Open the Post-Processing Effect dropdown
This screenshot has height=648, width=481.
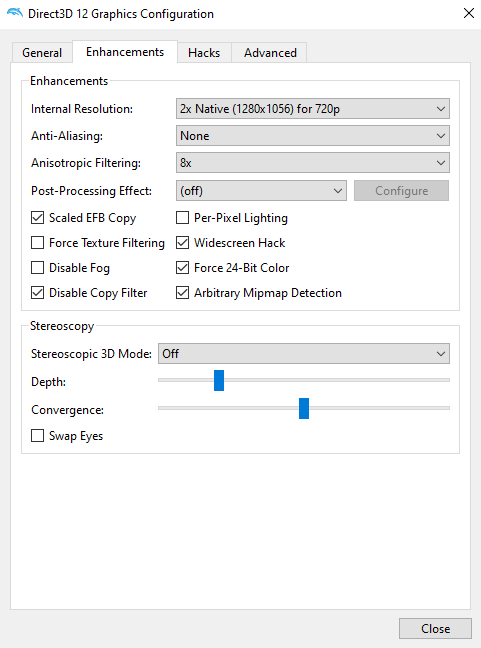click(261, 191)
